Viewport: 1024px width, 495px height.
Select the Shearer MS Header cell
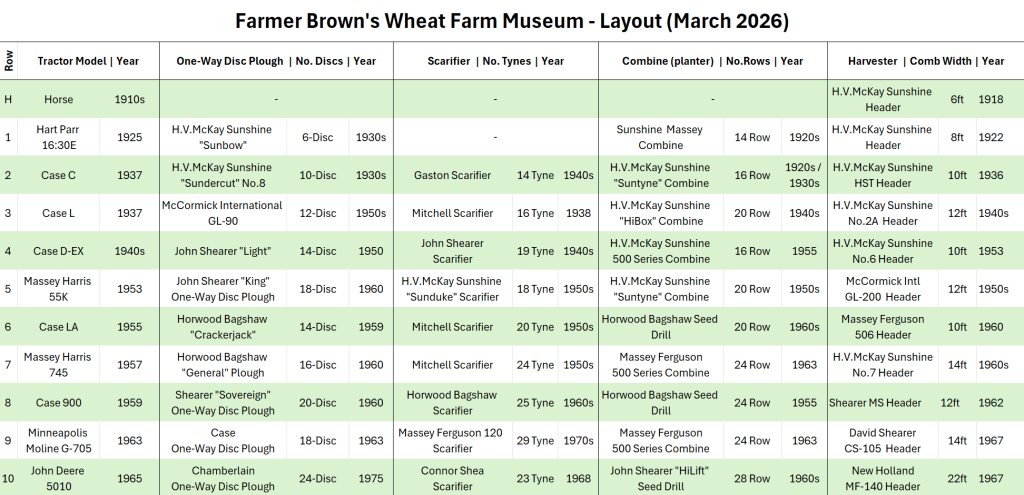click(875, 403)
